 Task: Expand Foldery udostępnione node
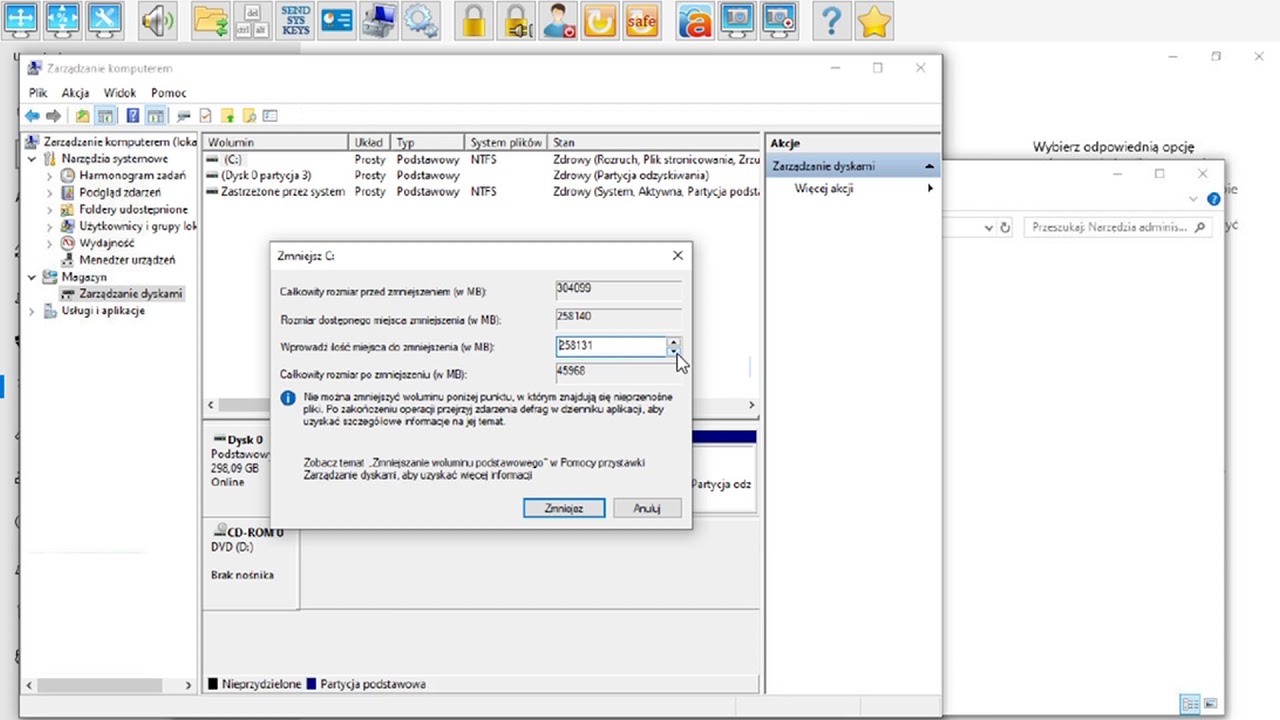49,210
